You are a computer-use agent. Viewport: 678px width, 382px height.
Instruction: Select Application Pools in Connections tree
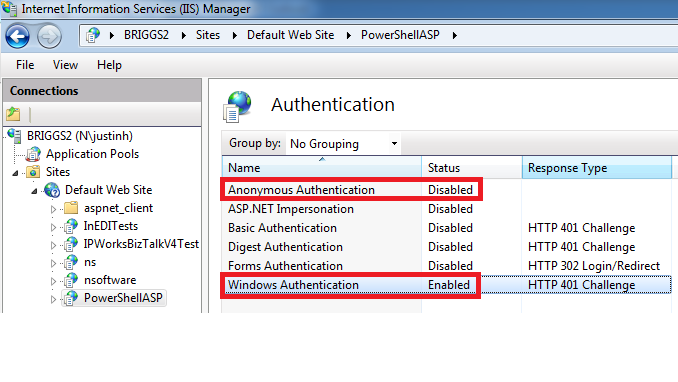[x=93, y=154]
